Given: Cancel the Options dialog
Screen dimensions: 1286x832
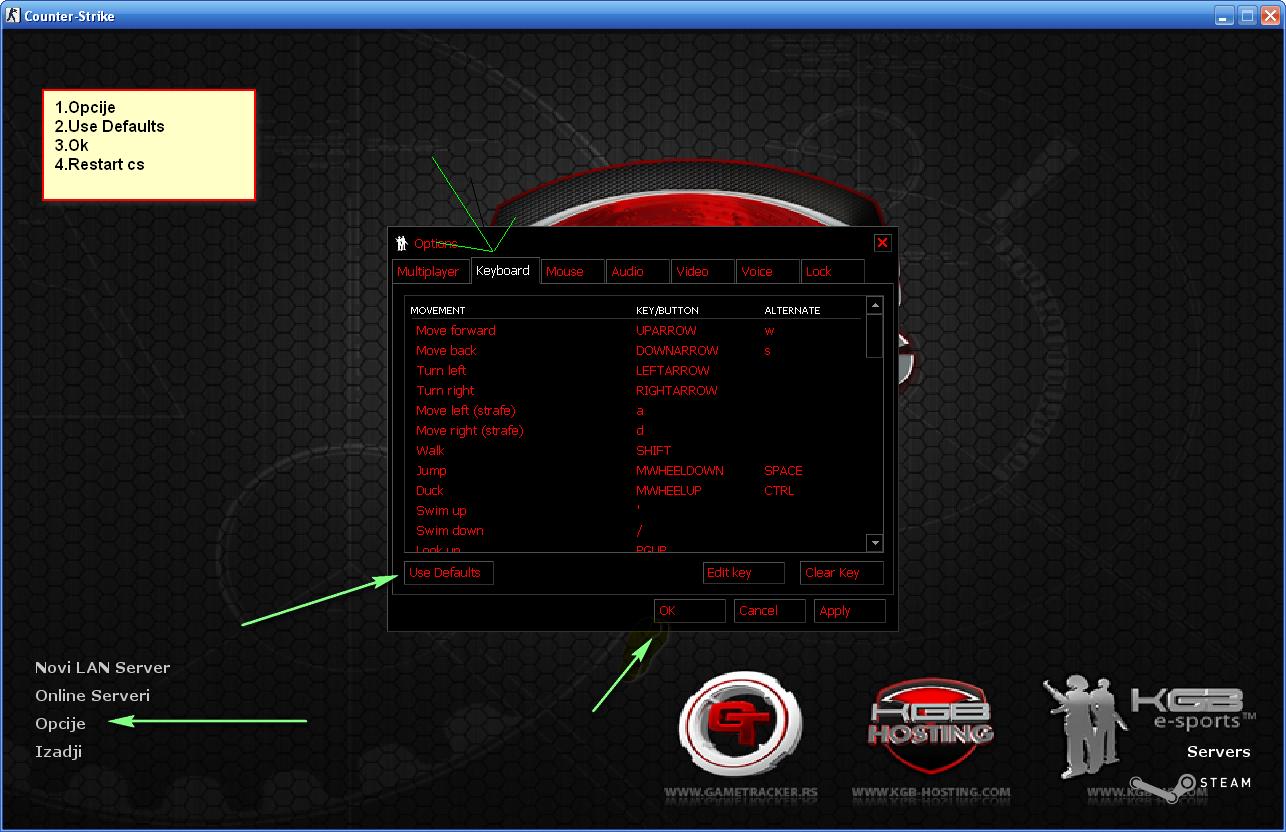Looking at the screenshot, I should 770,611.
